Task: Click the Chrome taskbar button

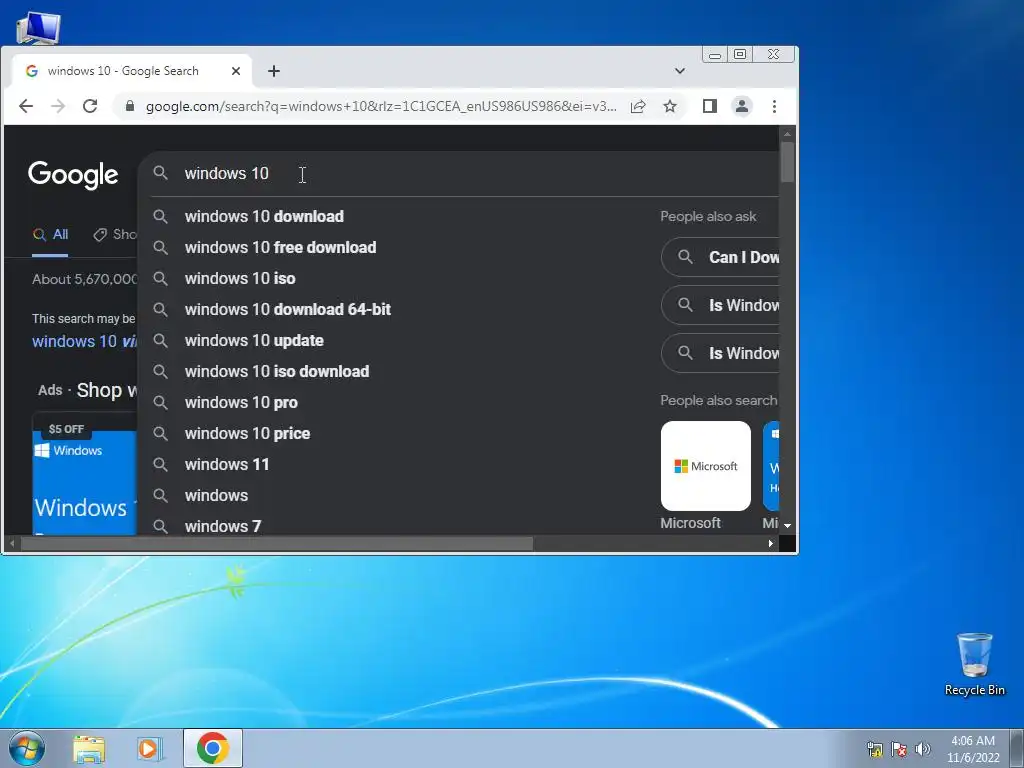Action: point(213,748)
